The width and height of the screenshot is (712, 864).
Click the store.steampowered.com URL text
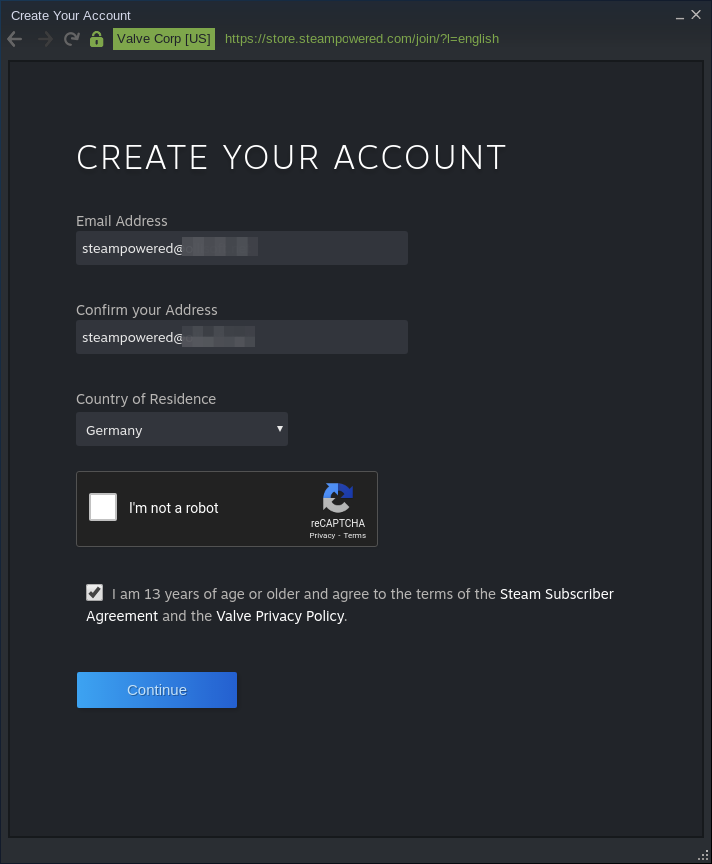point(362,39)
